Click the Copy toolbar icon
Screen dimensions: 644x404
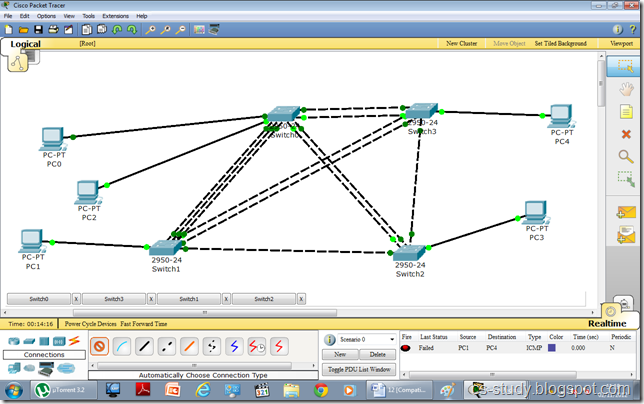pyautogui.click(x=87, y=30)
